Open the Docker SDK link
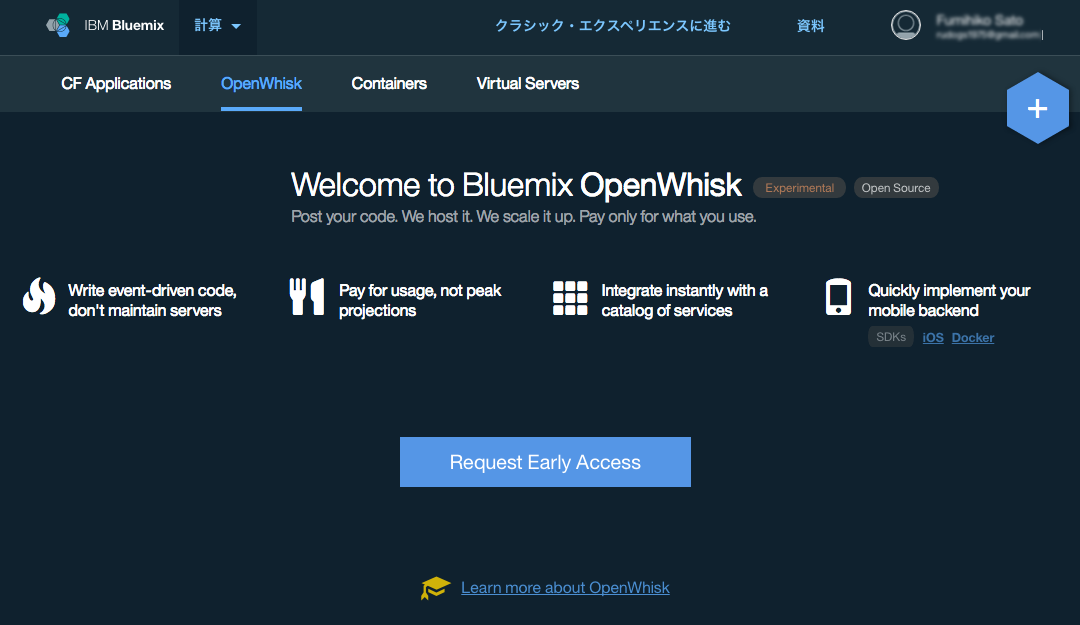This screenshot has width=1080, height=625. (973, 338)
